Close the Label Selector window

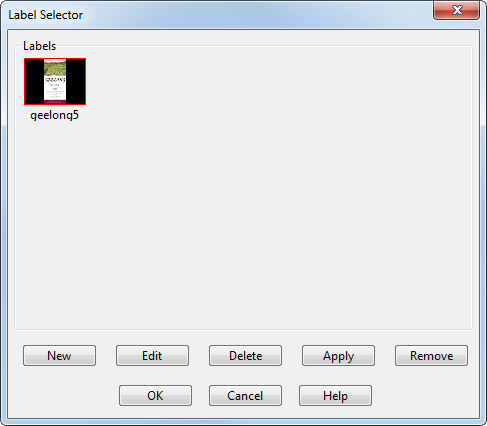[x=456, y=10]
